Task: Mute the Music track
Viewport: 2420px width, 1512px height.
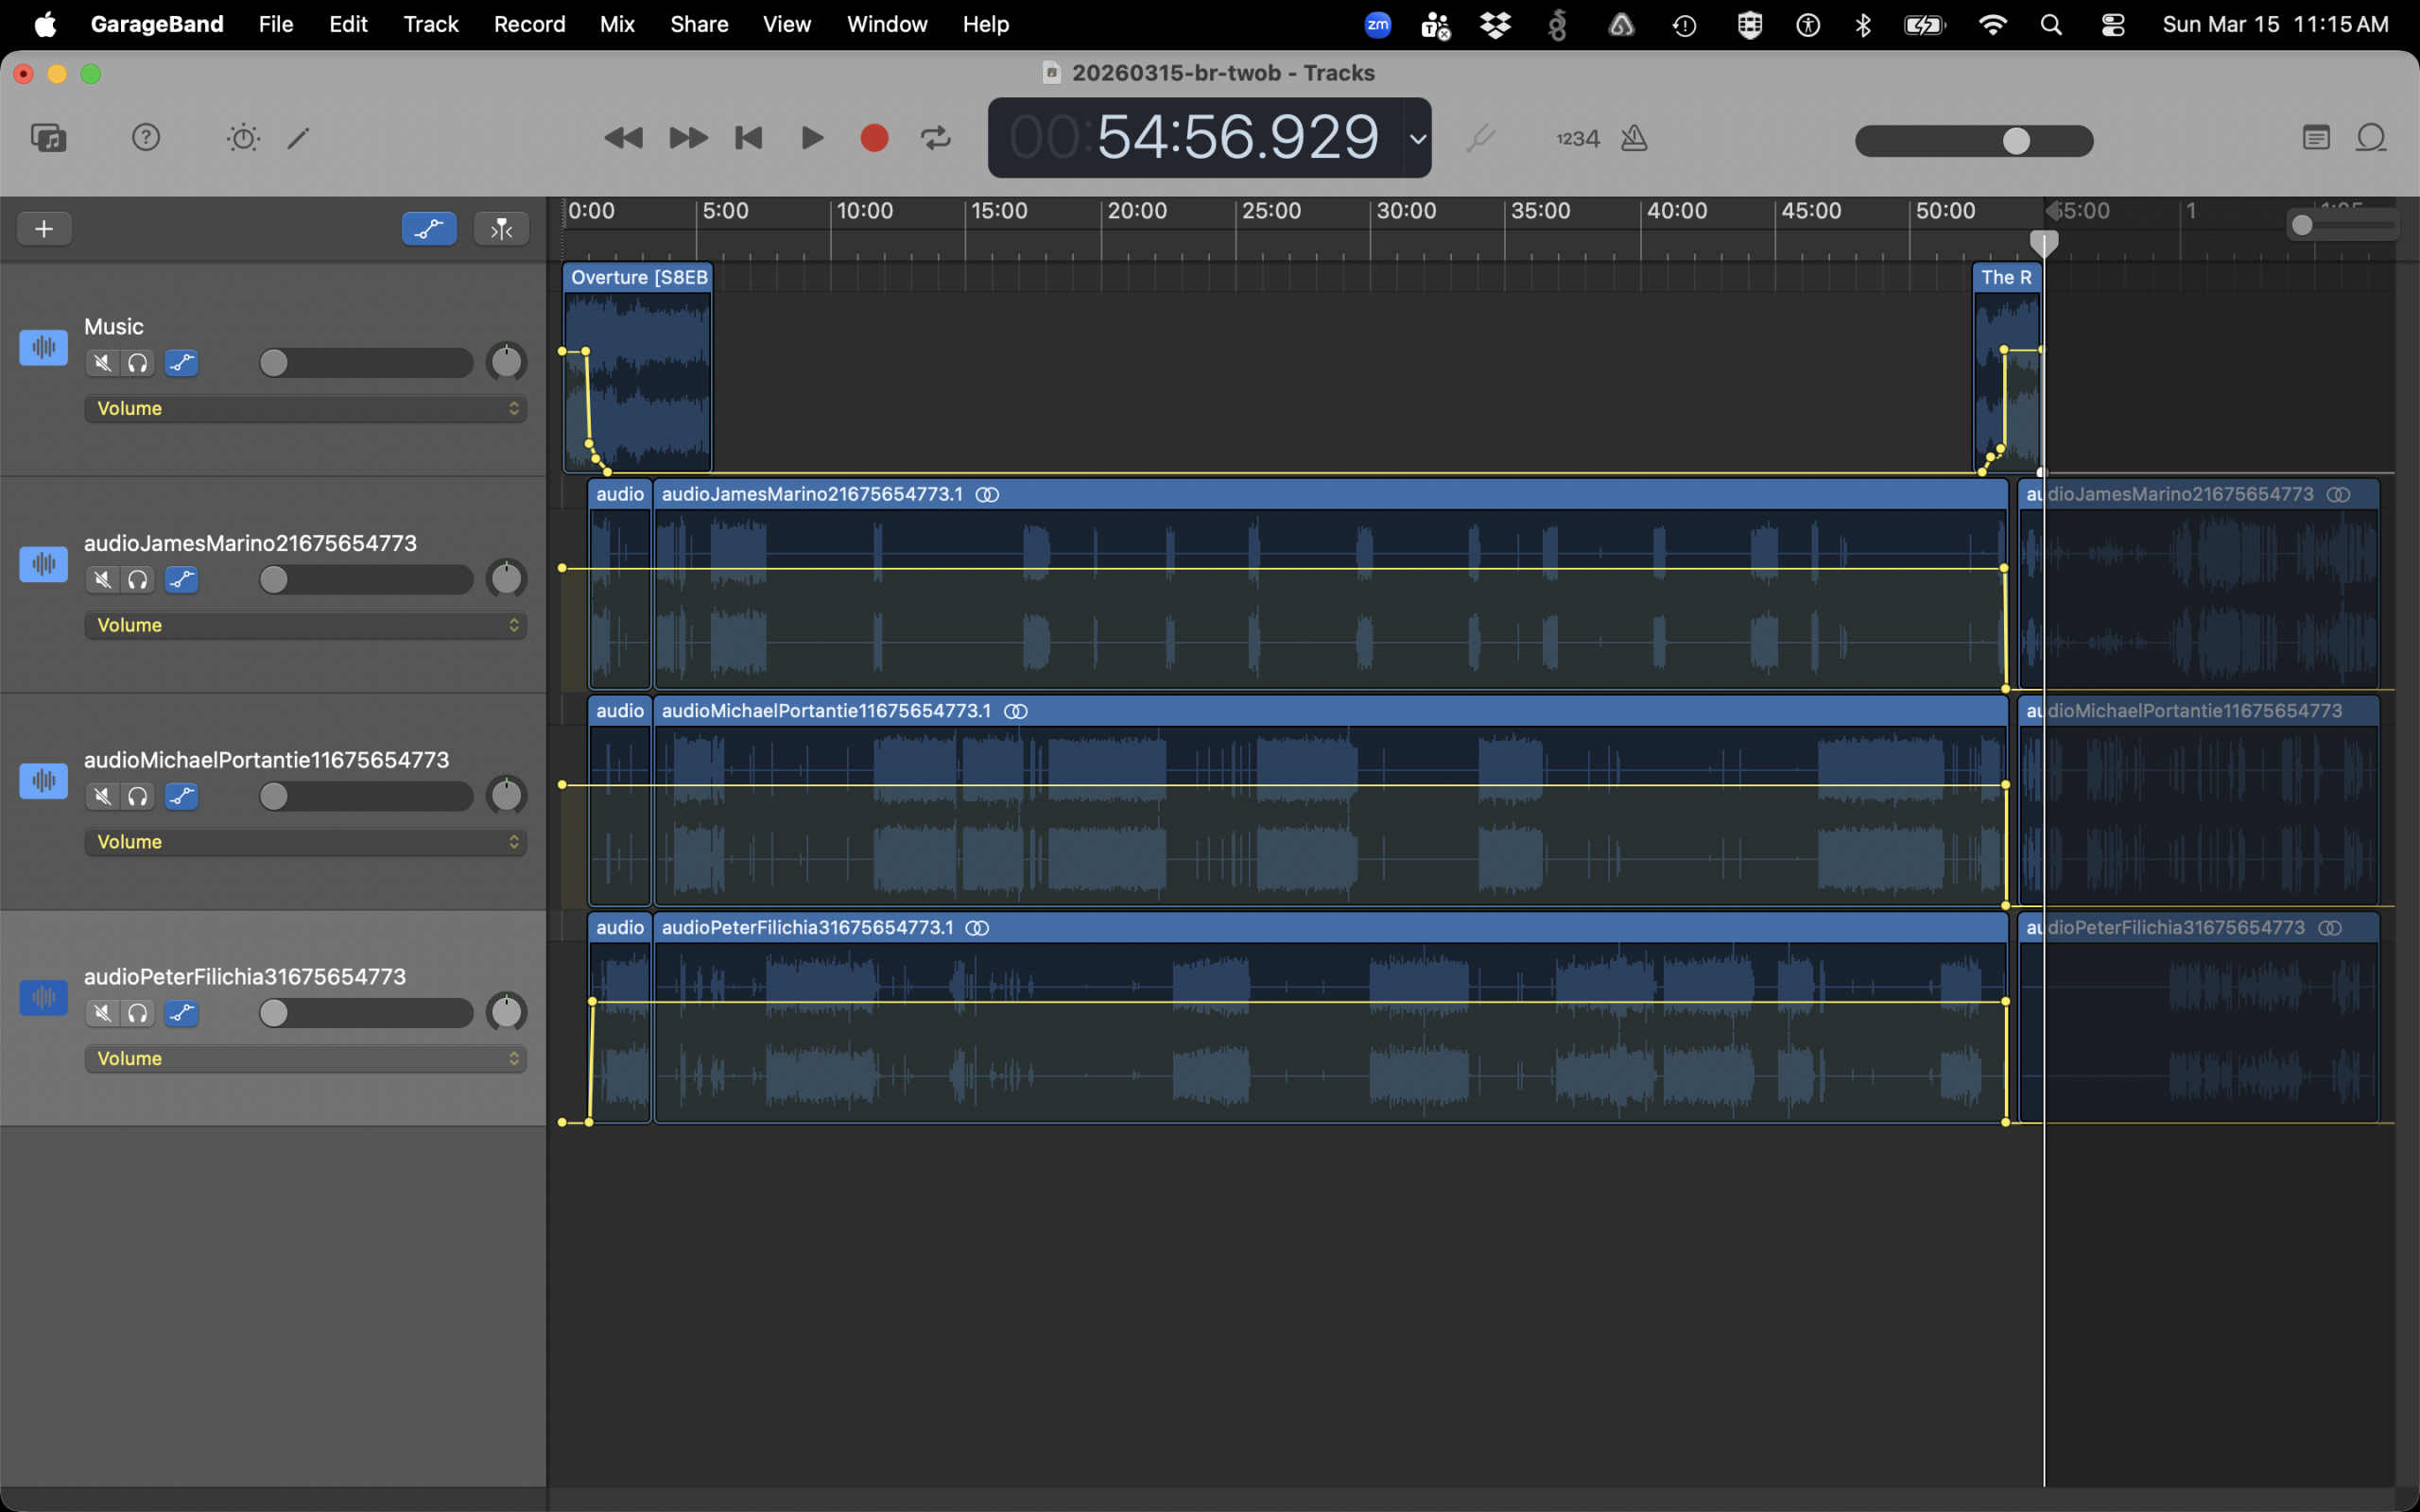Action: (x=102, y=363)
